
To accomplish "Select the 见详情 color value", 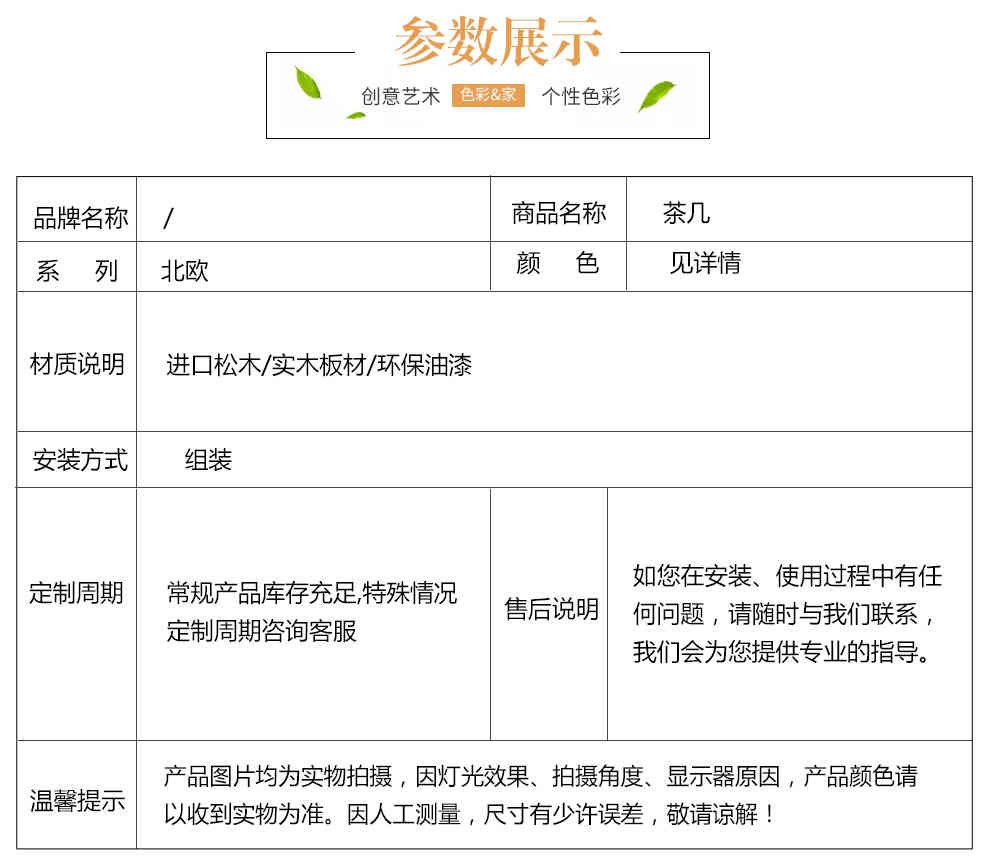I will point(705,263).
